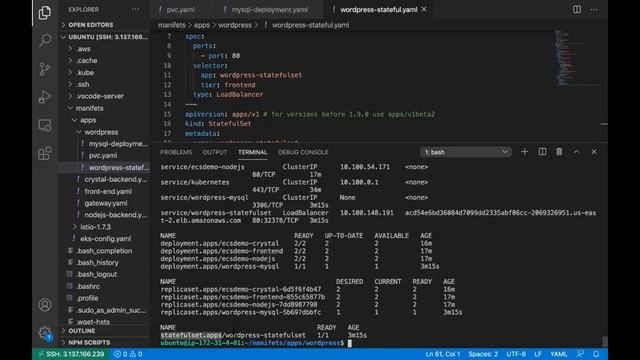Open the Explorer view in activity bar

(44, 13)
